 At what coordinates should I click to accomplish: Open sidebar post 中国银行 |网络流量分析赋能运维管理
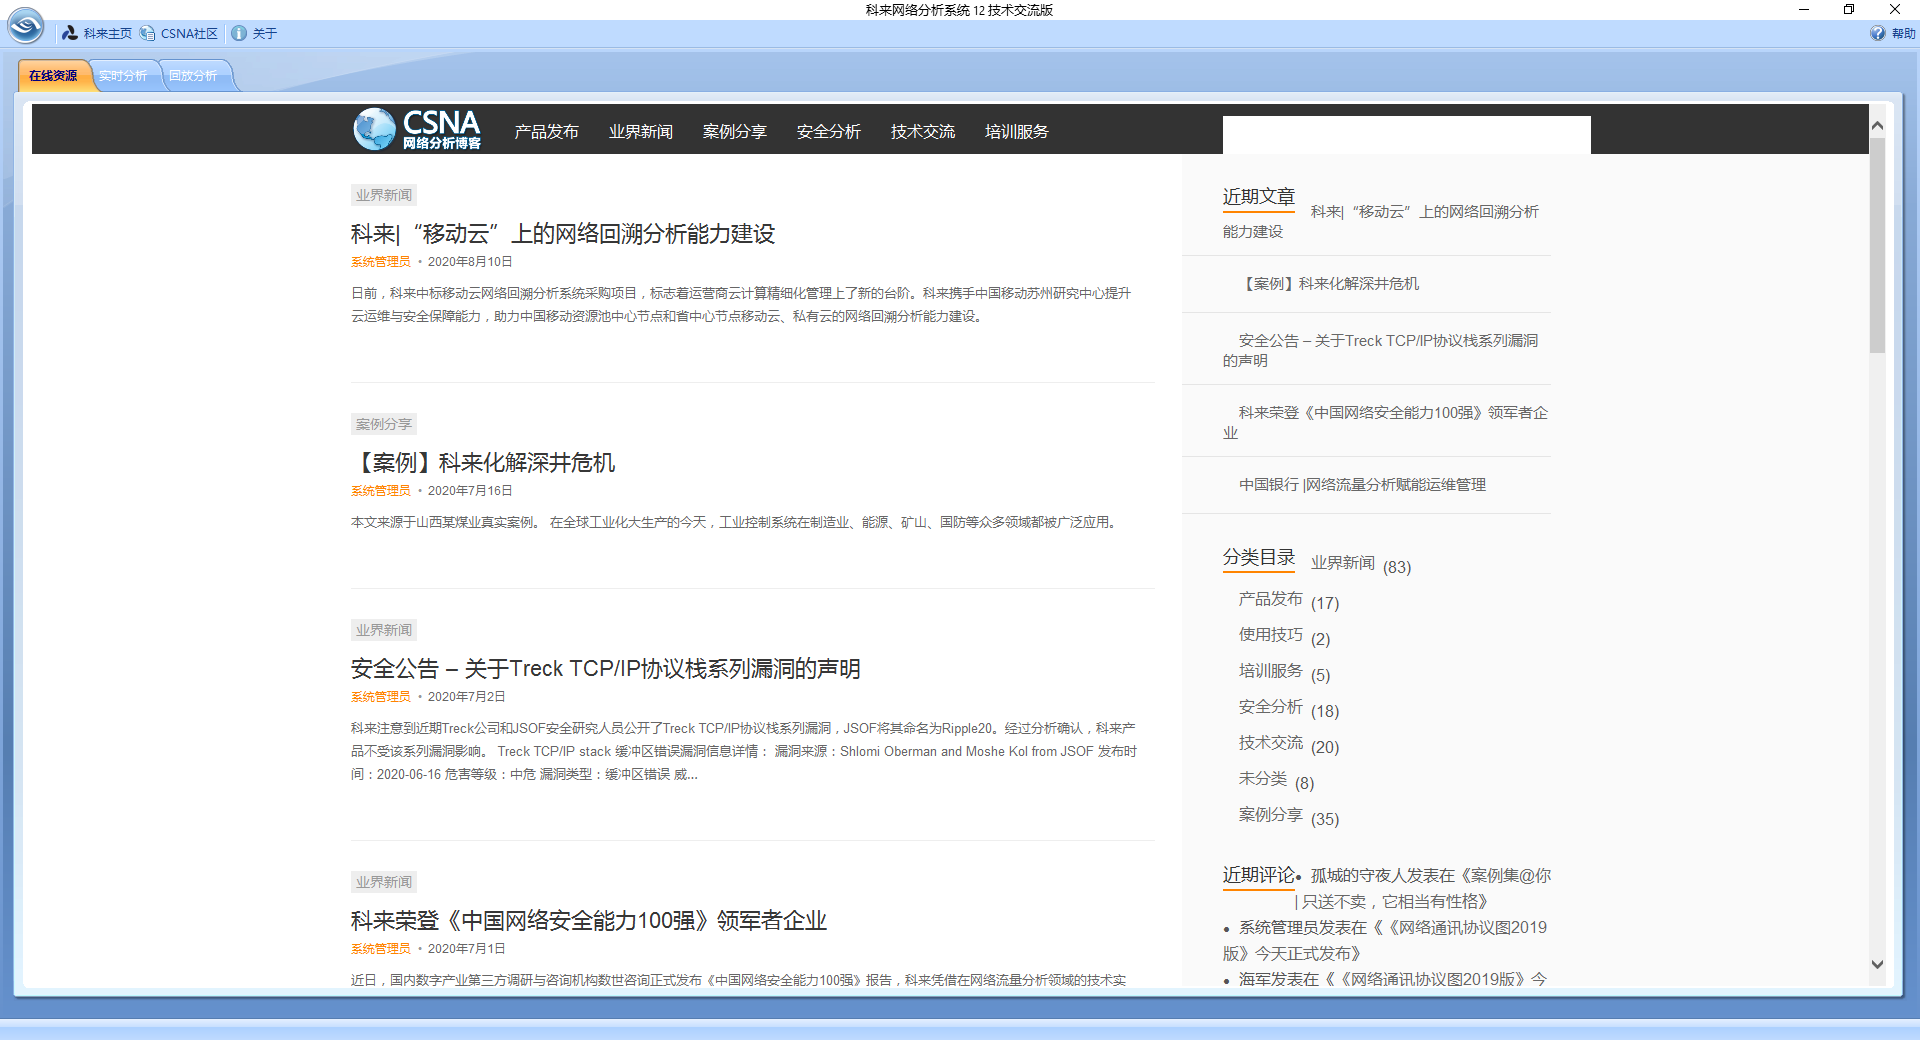coord(1362,485)
